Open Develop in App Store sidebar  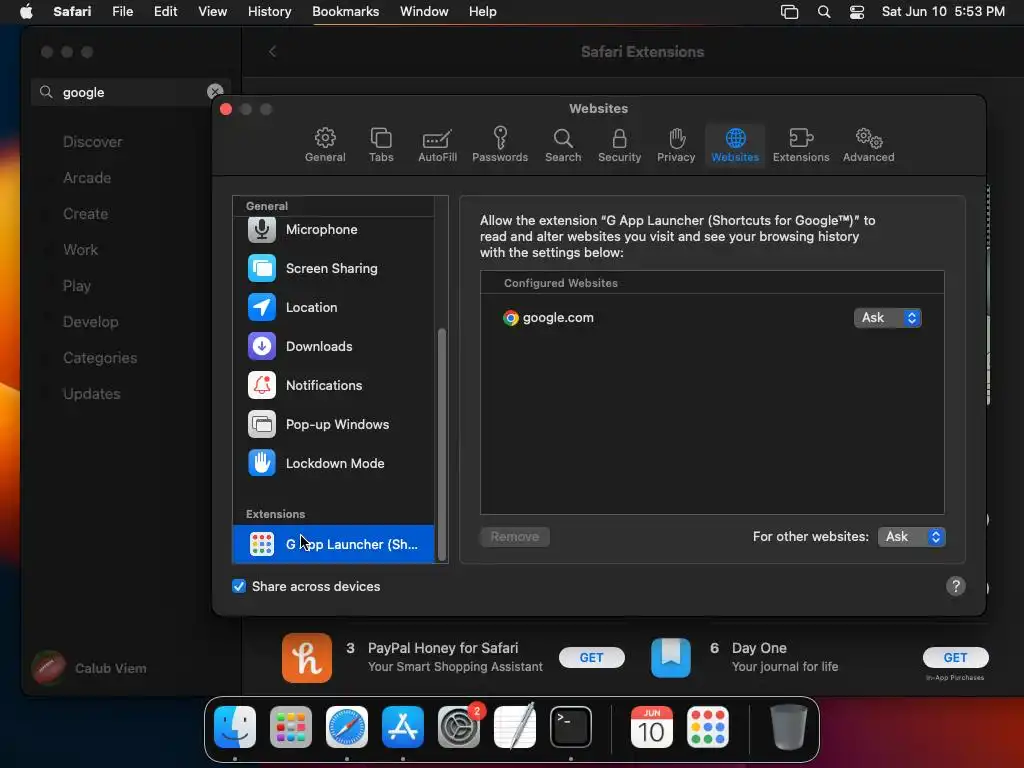(91, 321)
